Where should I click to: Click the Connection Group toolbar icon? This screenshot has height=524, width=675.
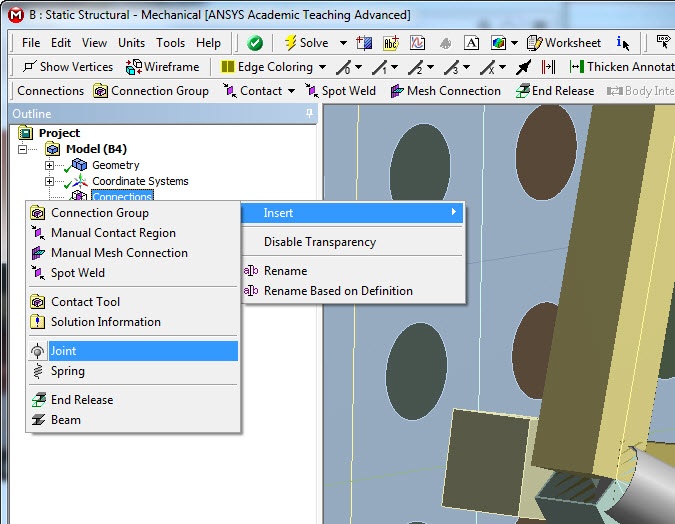point(100,91)
